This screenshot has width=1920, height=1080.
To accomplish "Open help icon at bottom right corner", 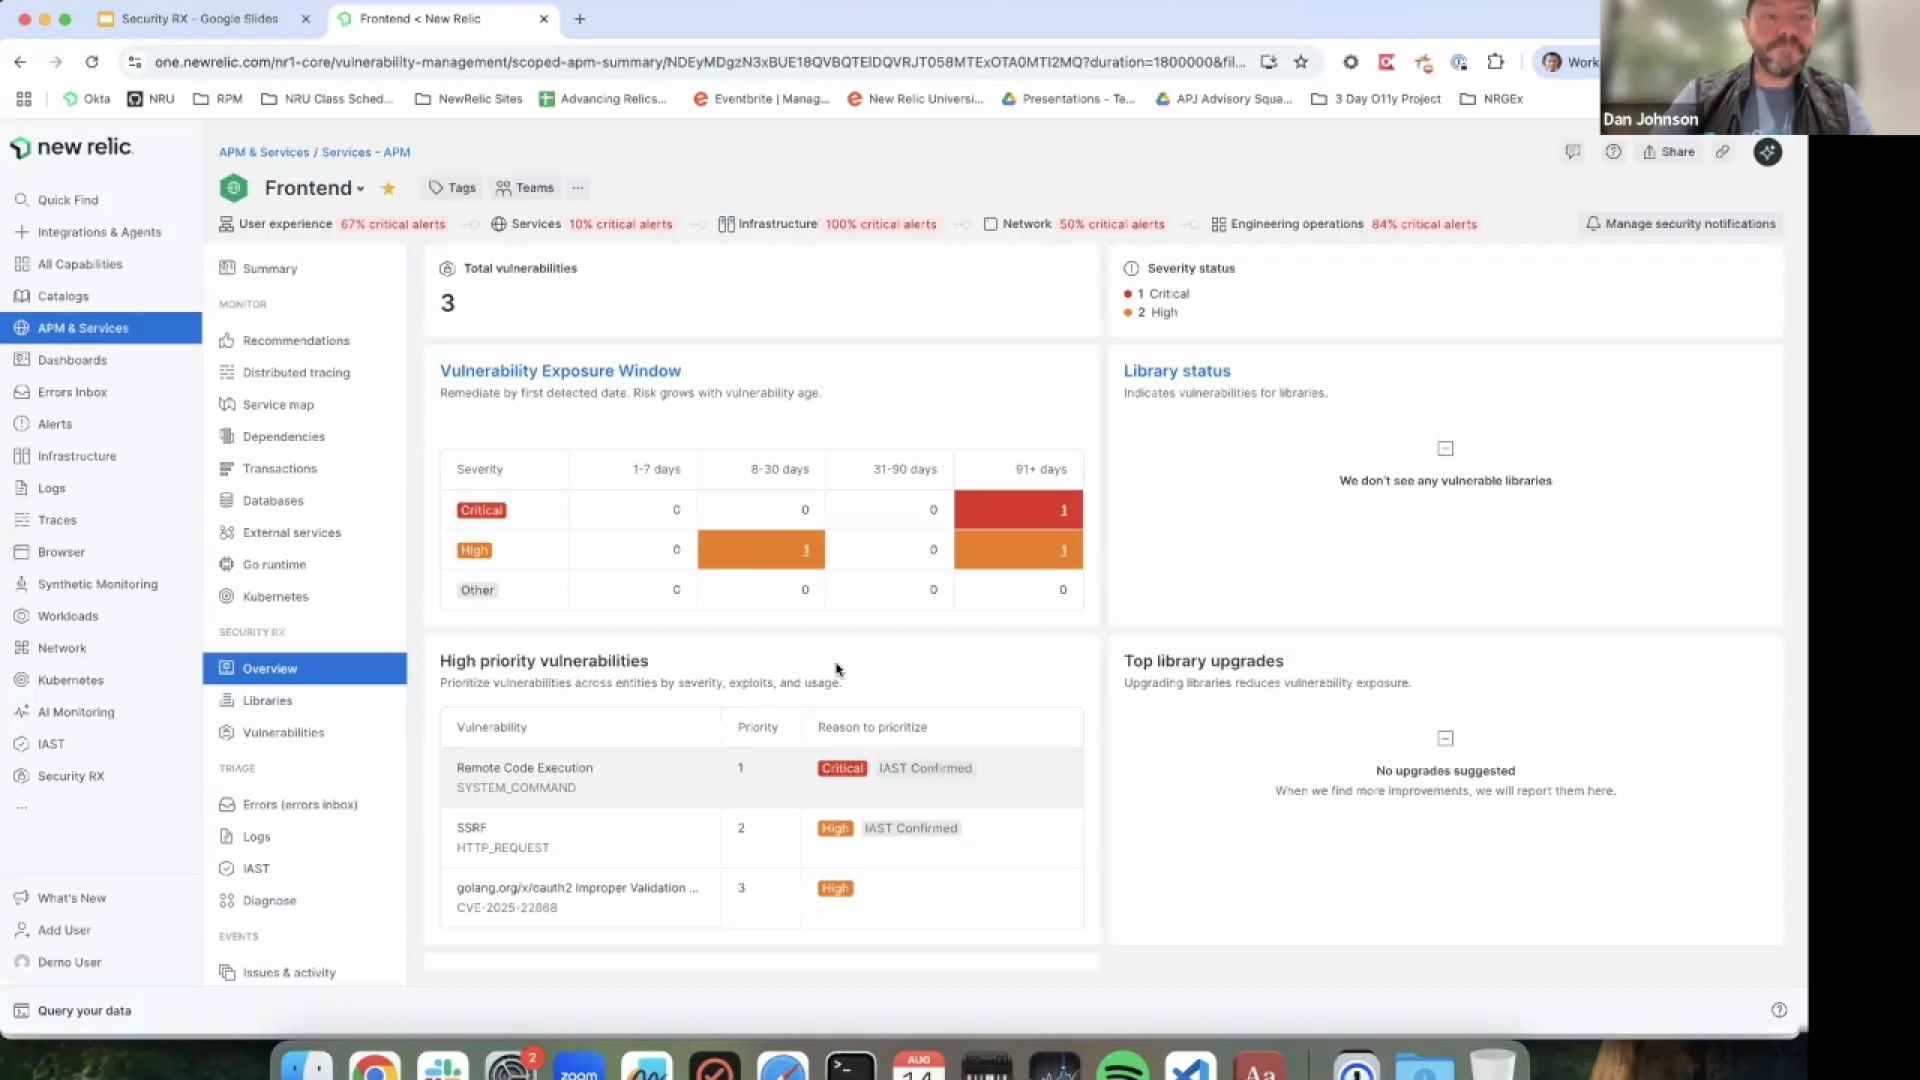I will tap(1778, 1010).
